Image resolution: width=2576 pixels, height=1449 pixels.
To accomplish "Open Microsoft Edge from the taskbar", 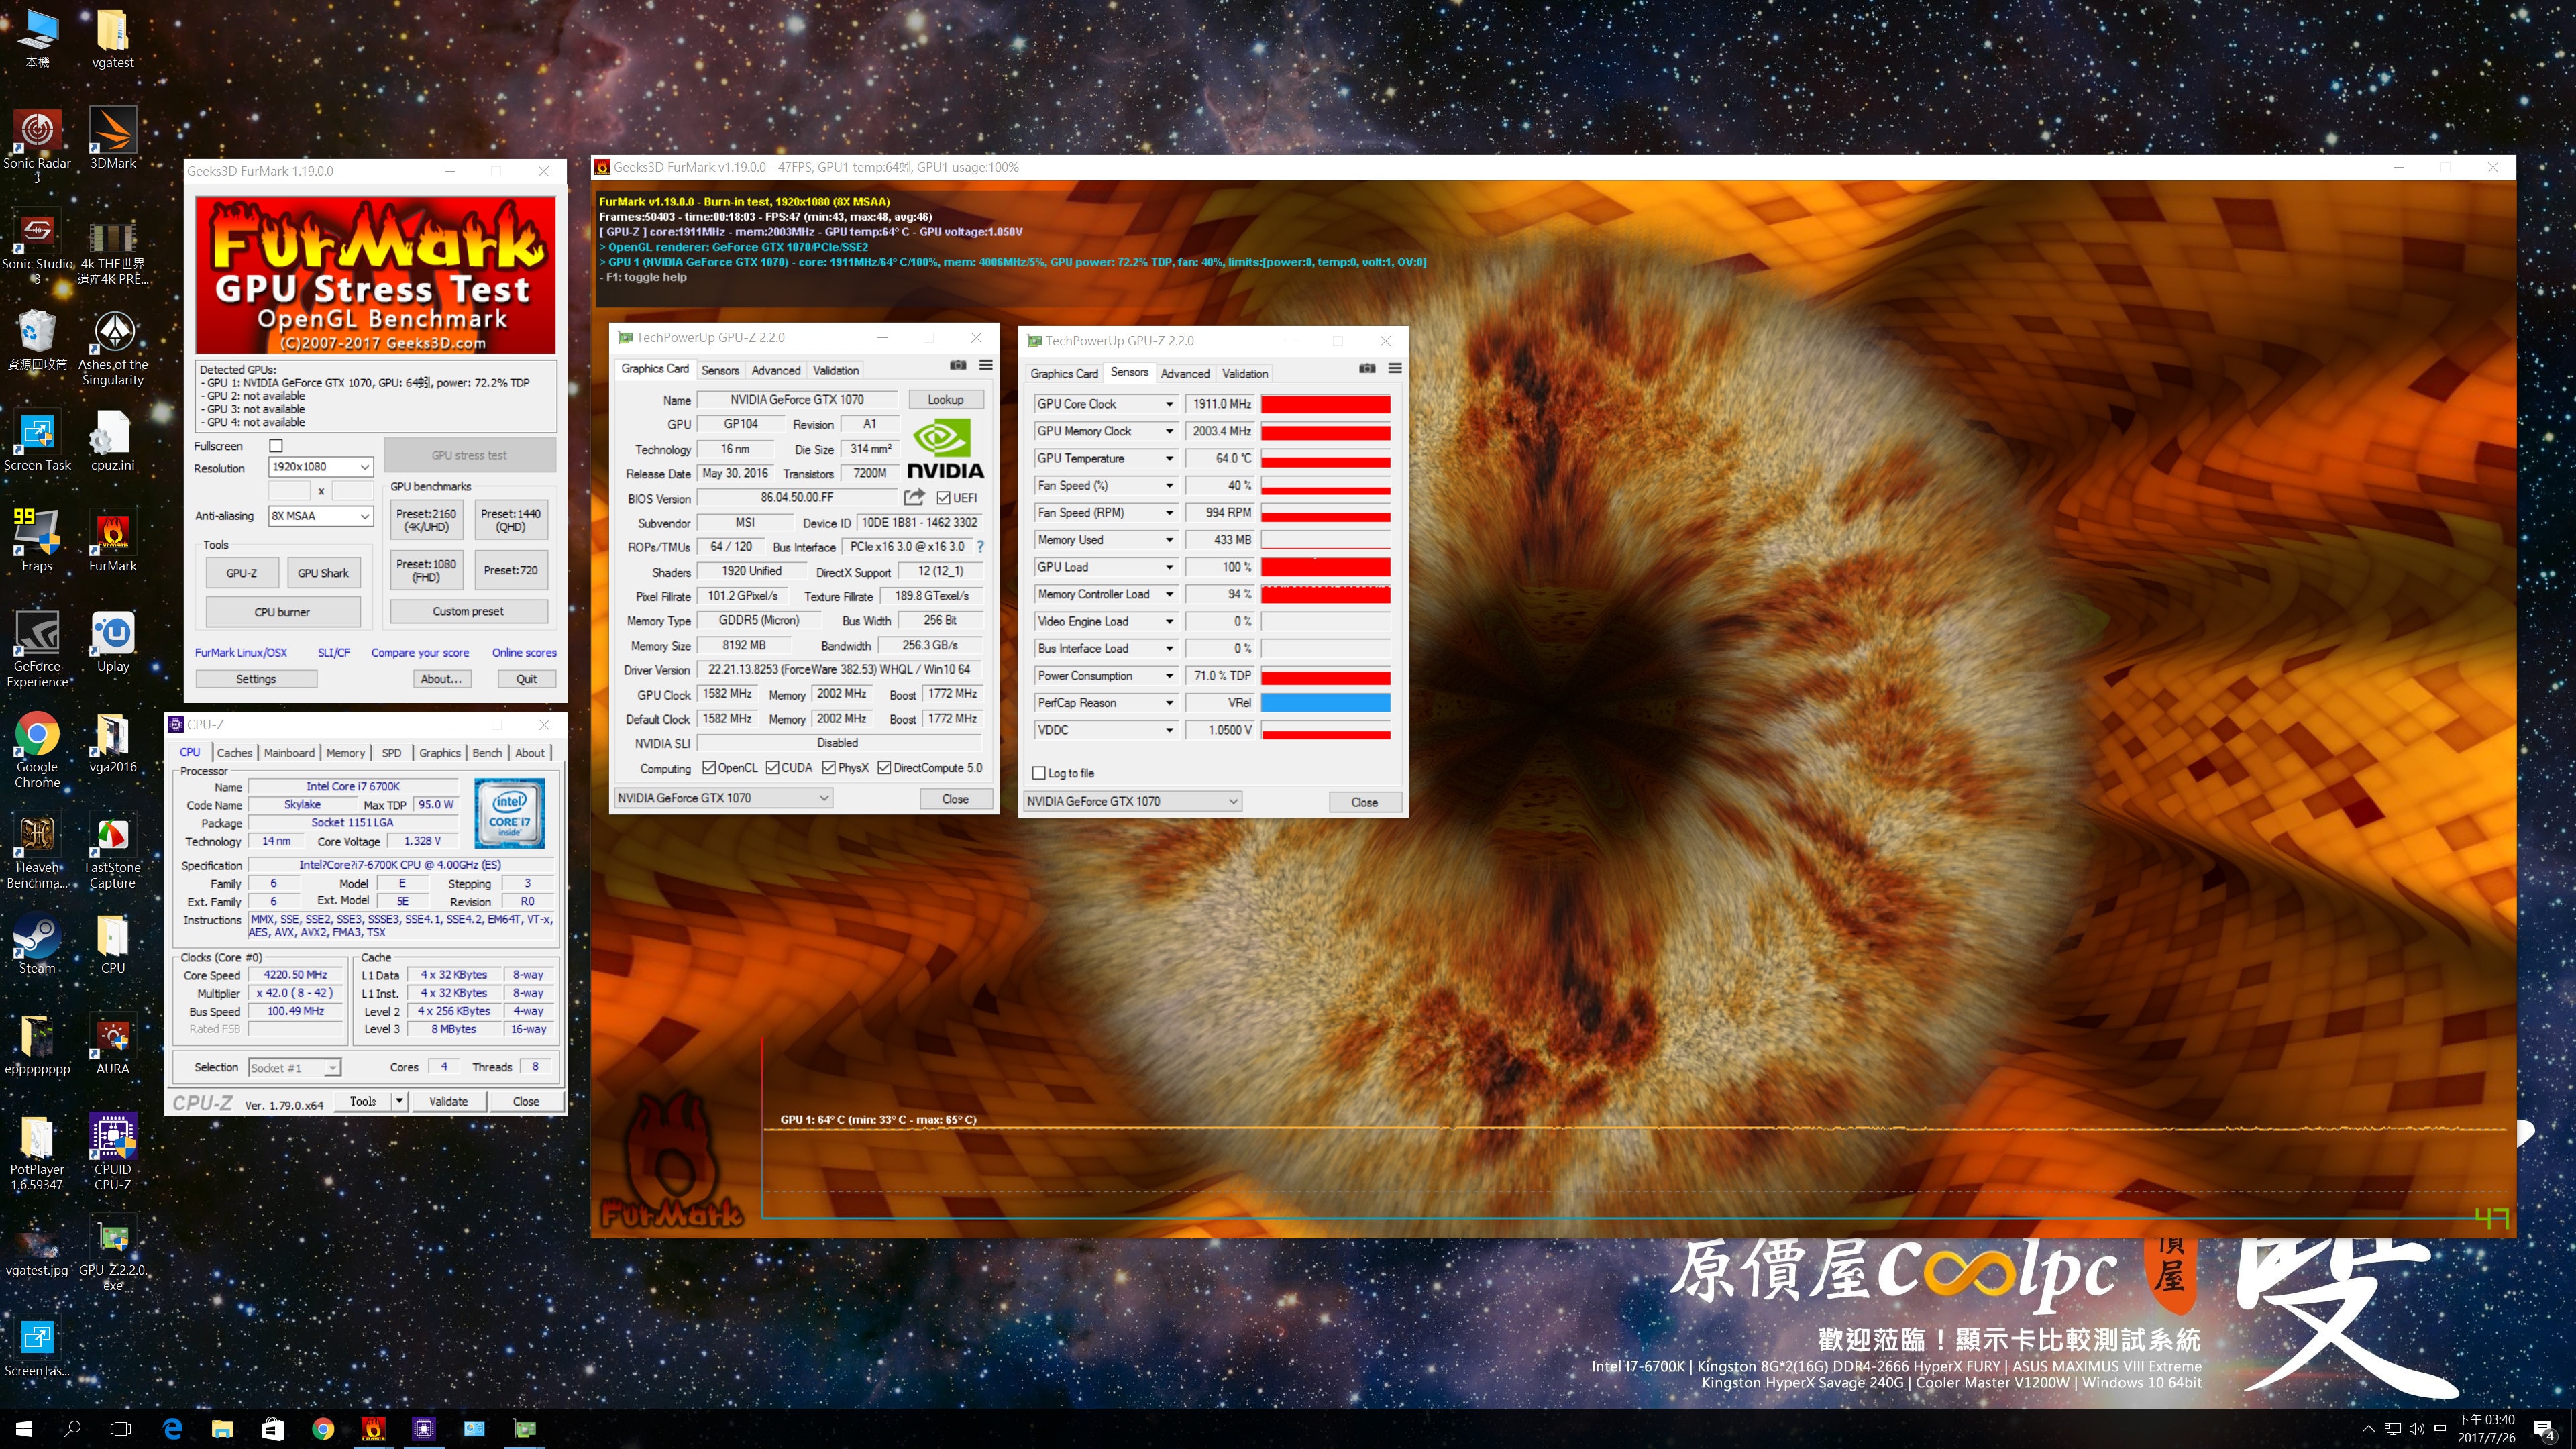I will click(x=173, y=1429).
